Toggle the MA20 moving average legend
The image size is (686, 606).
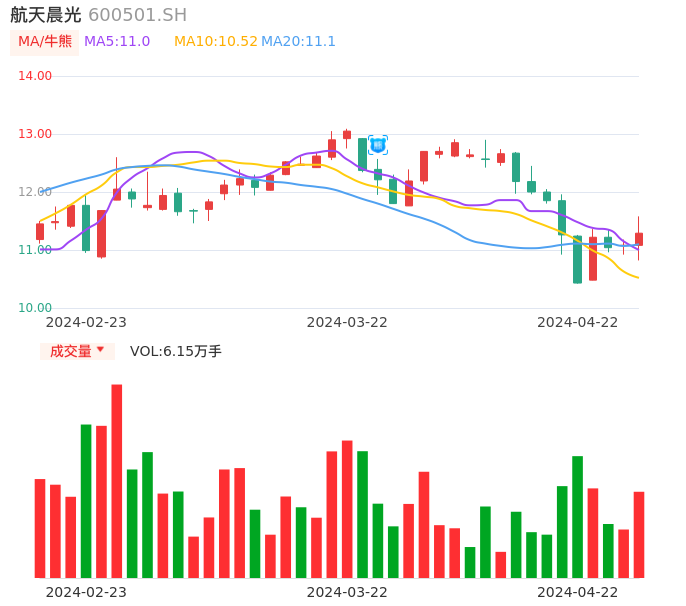[x=298, y=42]
